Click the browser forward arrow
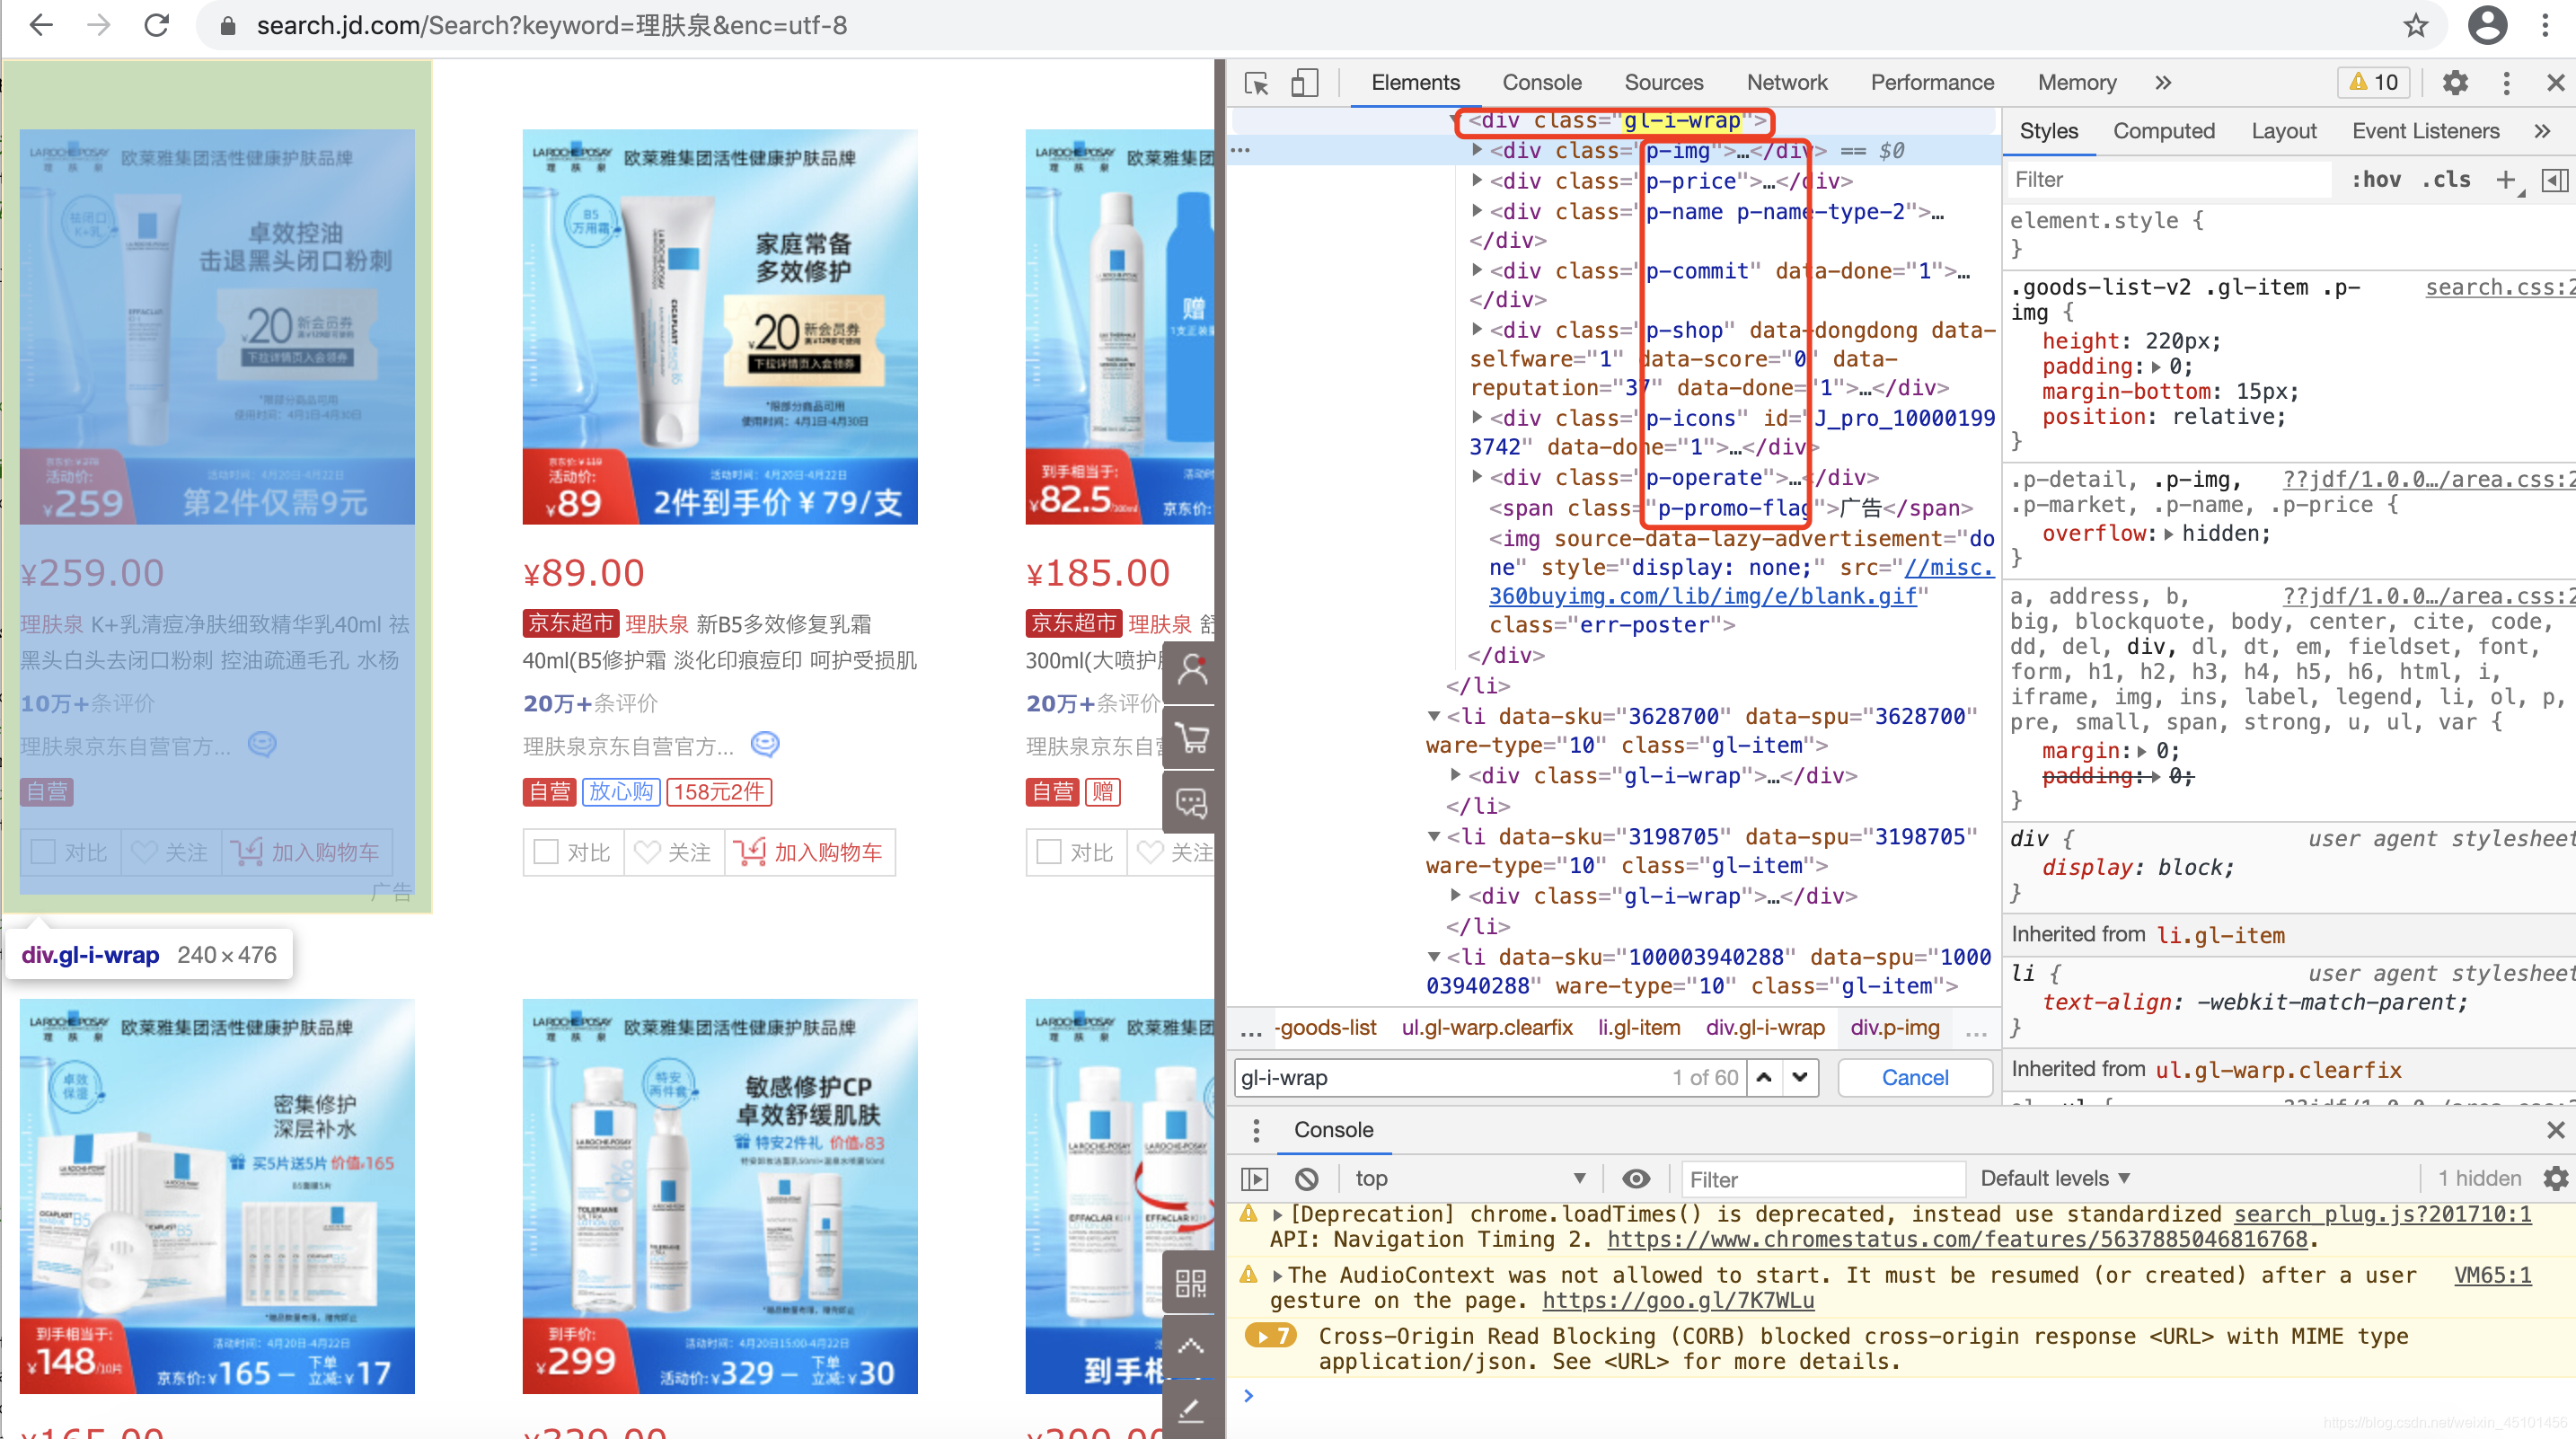Screen dimensions: 2576x1439 99,25
